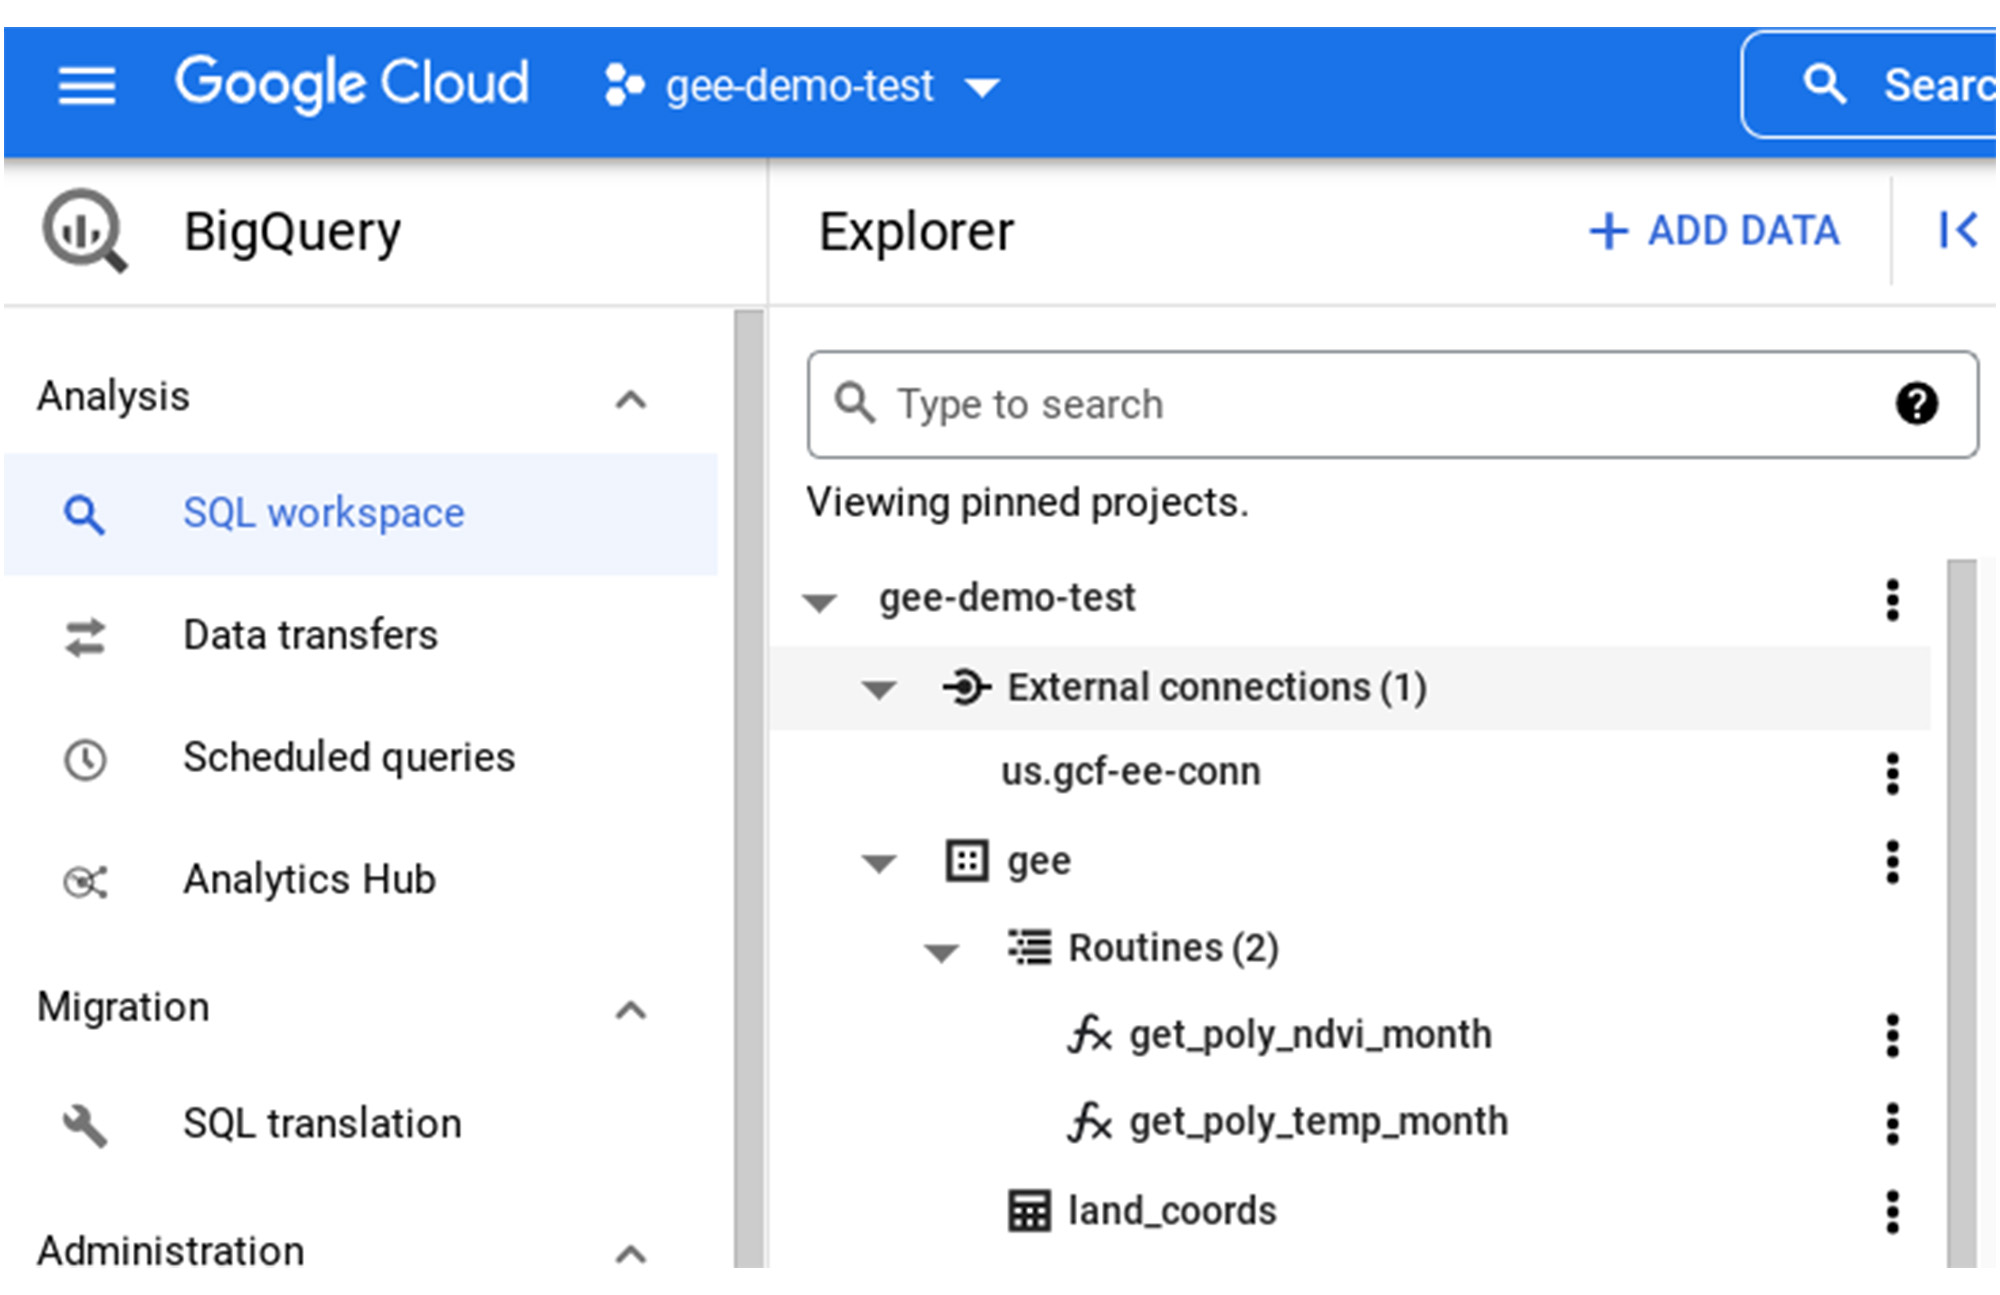This screenshot has width=2000, height=1295.
Task: Click the Data transfers arrows icon
Action: (x=85, y=637)
